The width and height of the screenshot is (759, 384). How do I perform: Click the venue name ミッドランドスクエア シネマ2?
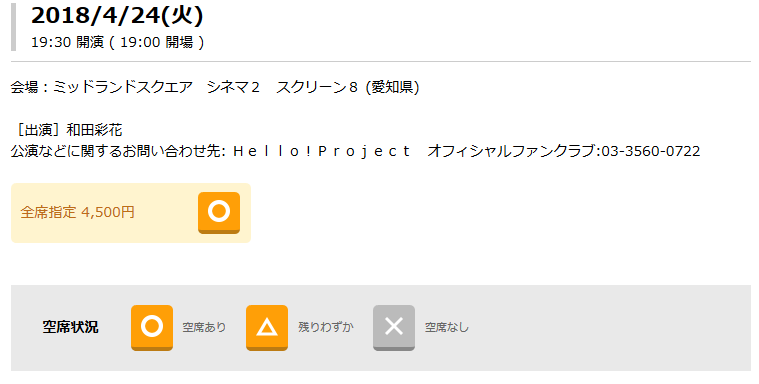click(156, 87)
